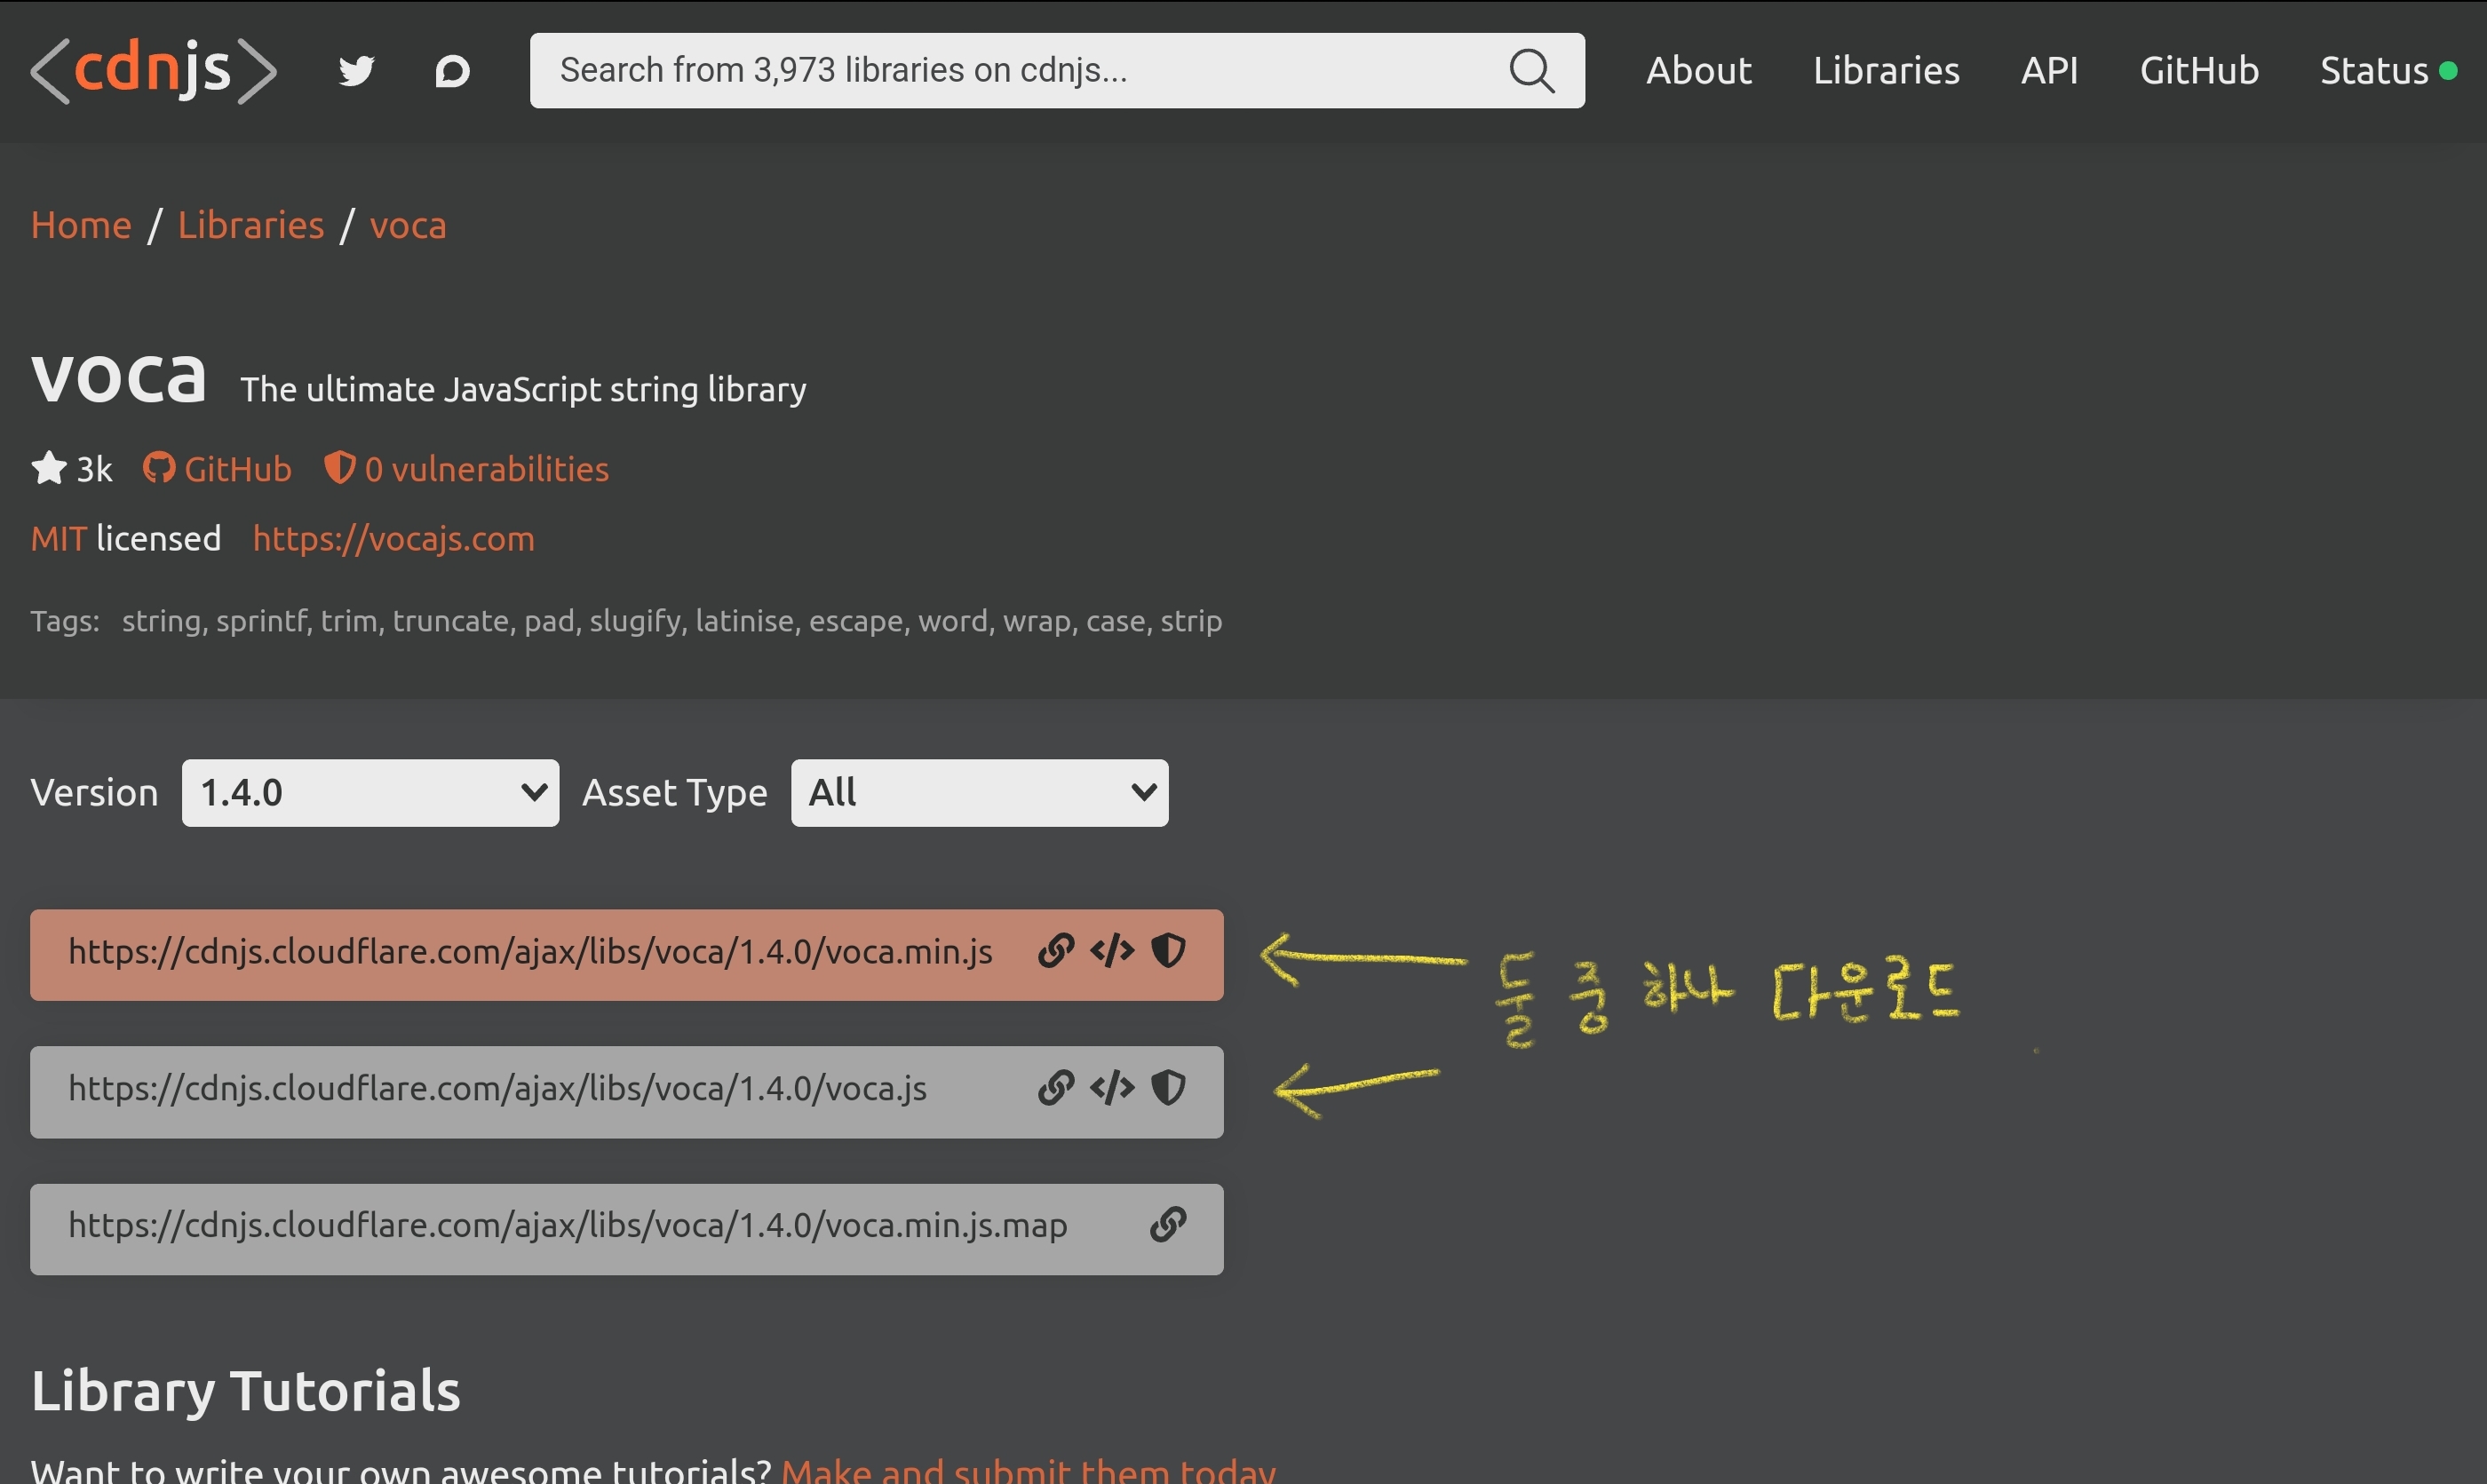
Task: Open the Version 1.4.0 dropdown
Action: click(x=370, y=793)
